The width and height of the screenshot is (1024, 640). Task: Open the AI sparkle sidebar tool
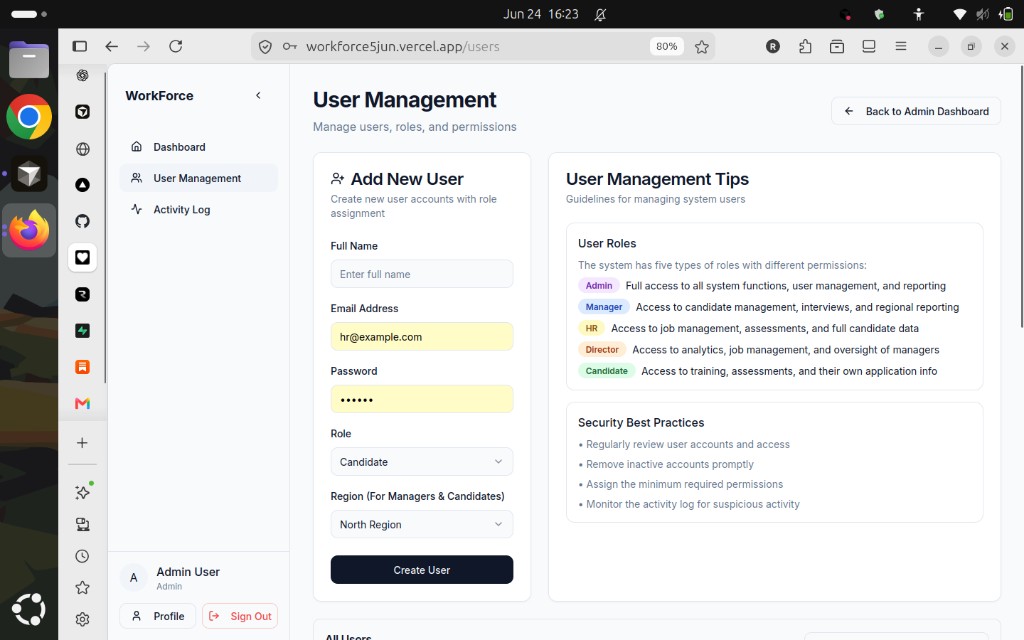click(x=82, y=492)
